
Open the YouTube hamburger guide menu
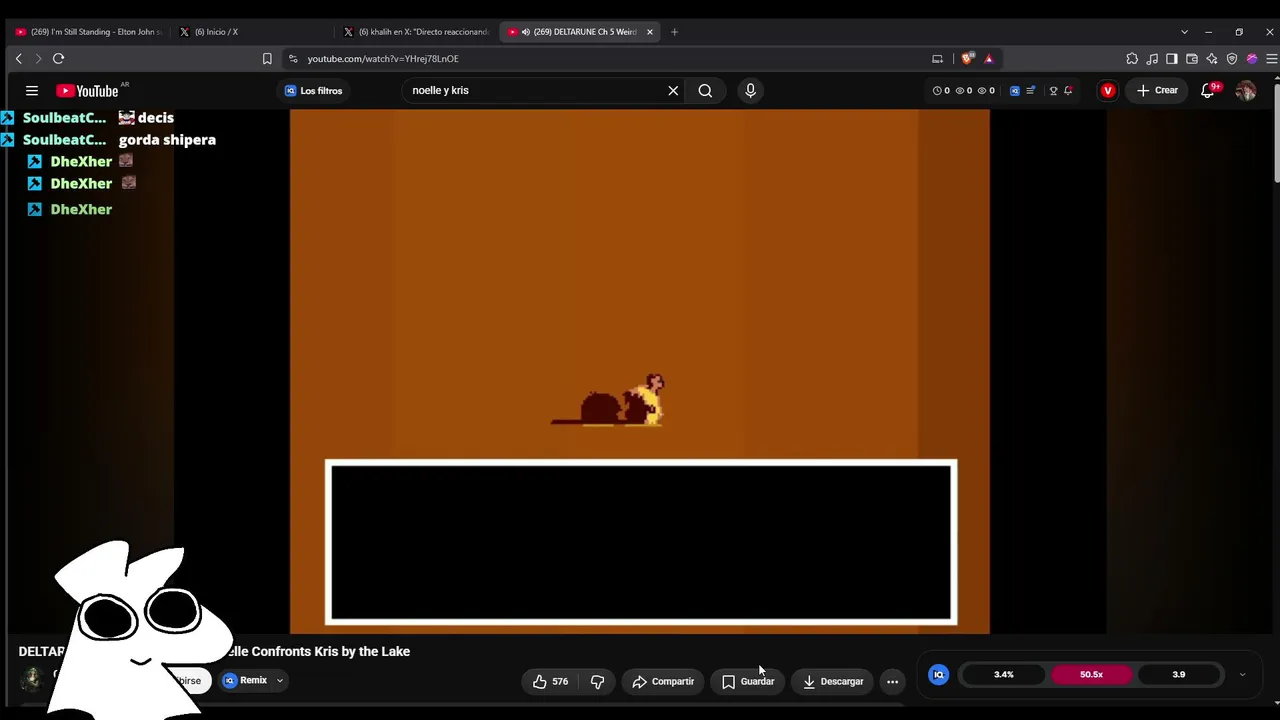click(32, 91)
